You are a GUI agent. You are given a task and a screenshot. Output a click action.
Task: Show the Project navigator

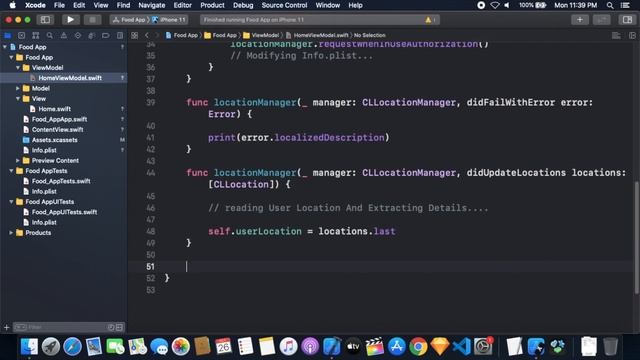tap(8, 36)
